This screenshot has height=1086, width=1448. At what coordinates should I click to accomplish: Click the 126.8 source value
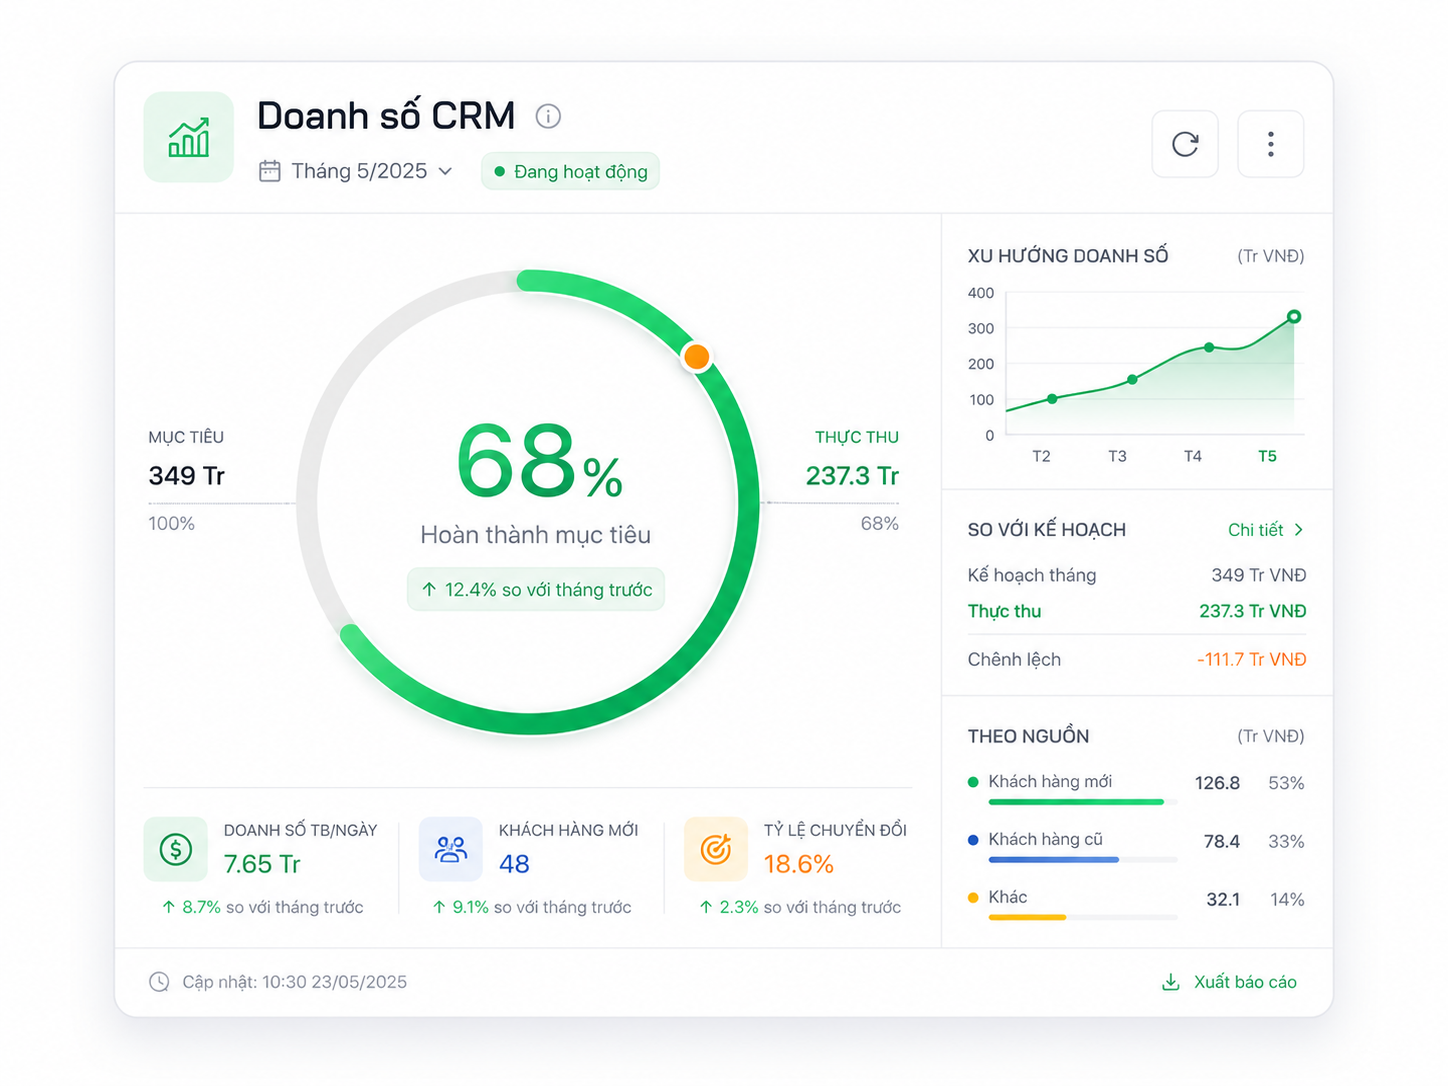(x=1217, y=783)
